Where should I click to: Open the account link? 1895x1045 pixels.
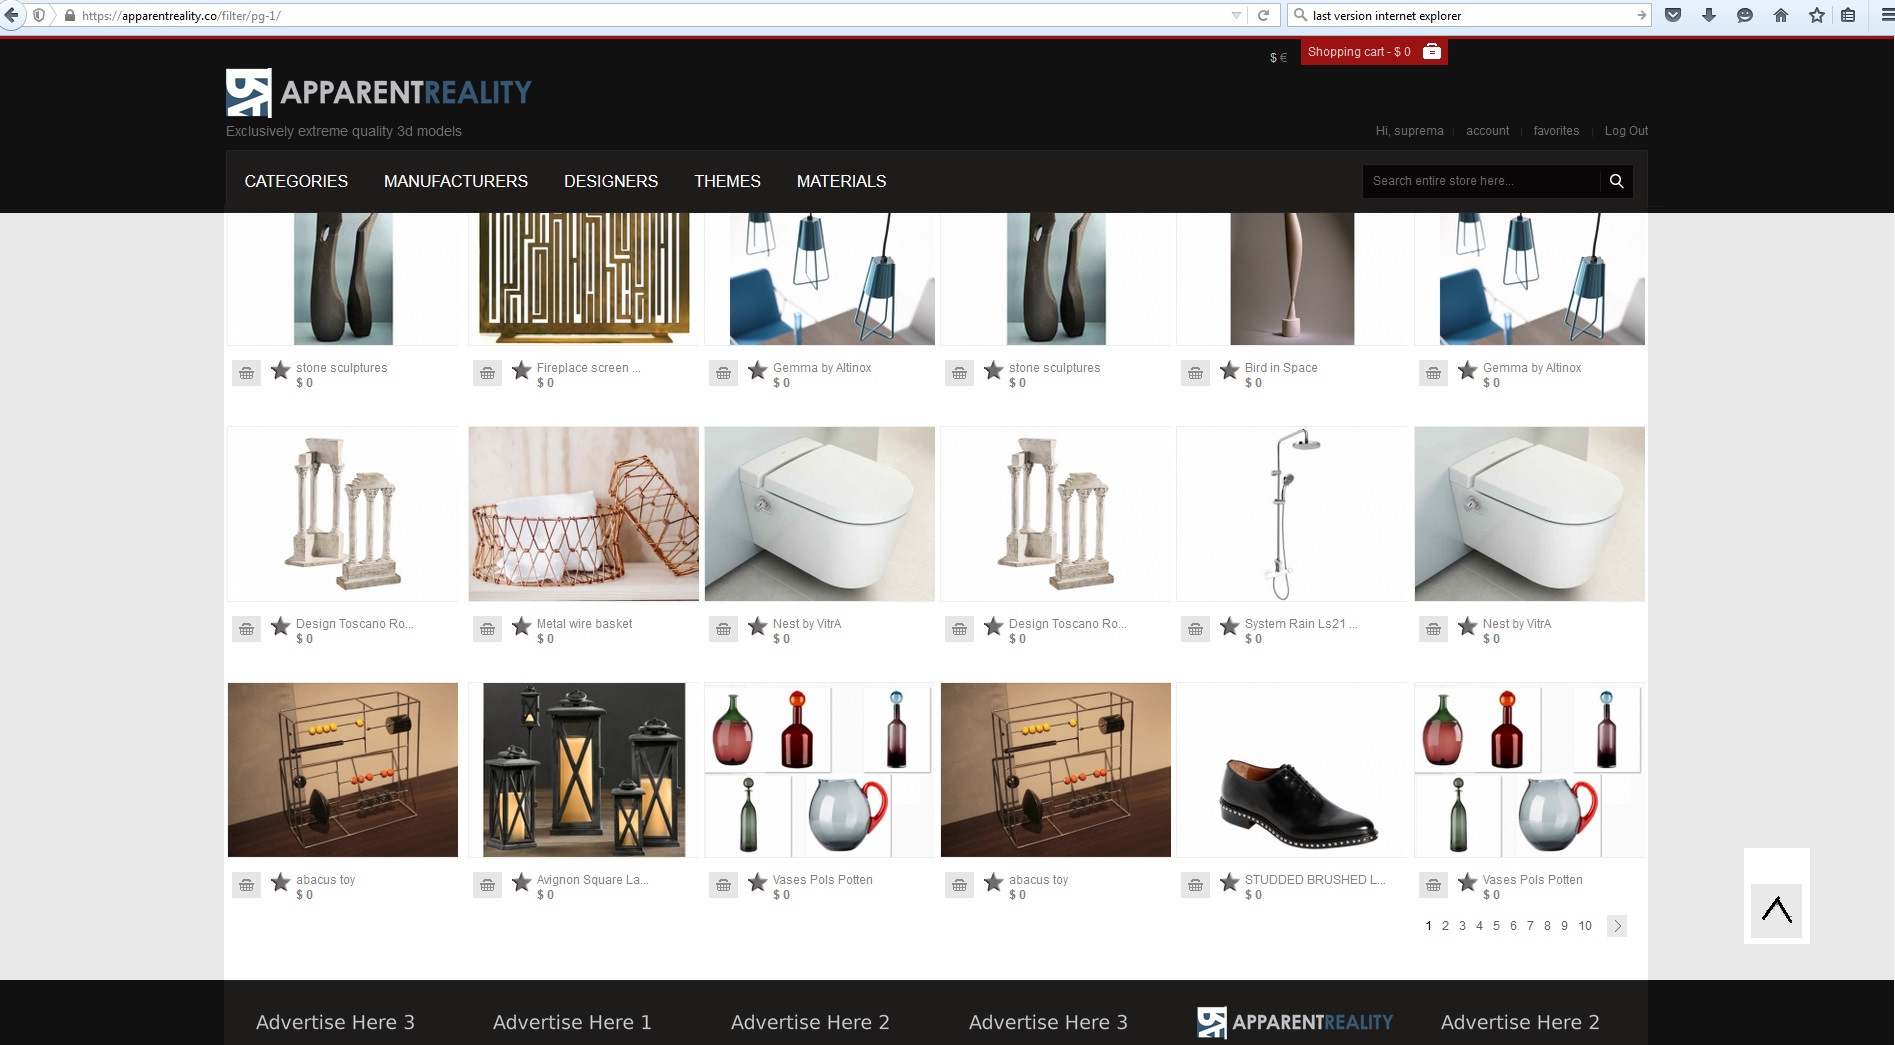coord(1487,131)
